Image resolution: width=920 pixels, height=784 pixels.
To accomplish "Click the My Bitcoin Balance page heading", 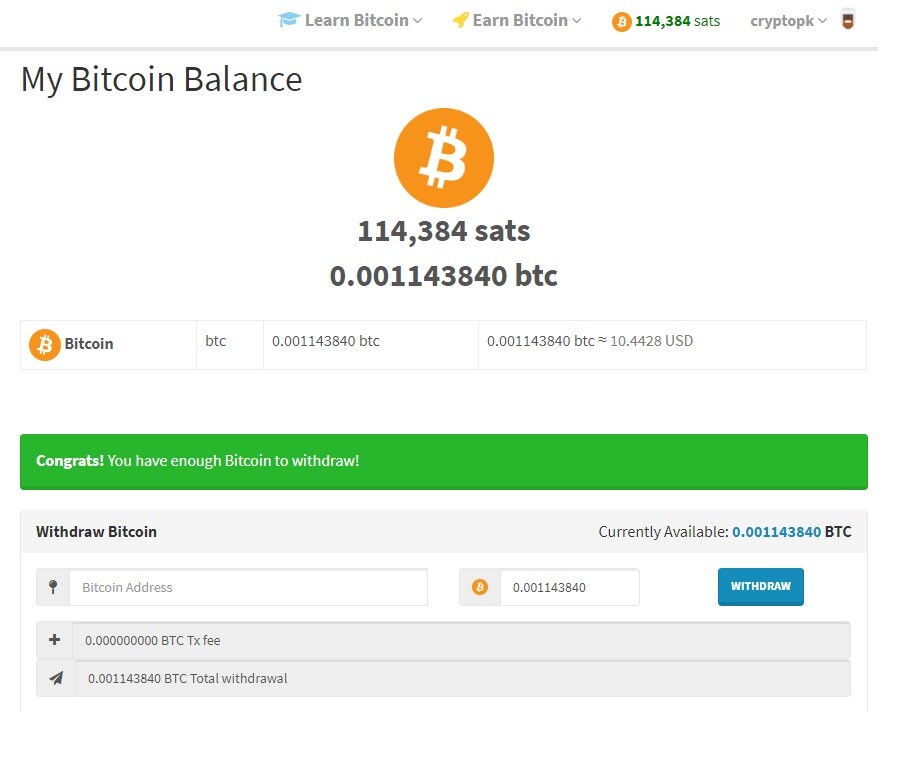I will tap(161, 79).
